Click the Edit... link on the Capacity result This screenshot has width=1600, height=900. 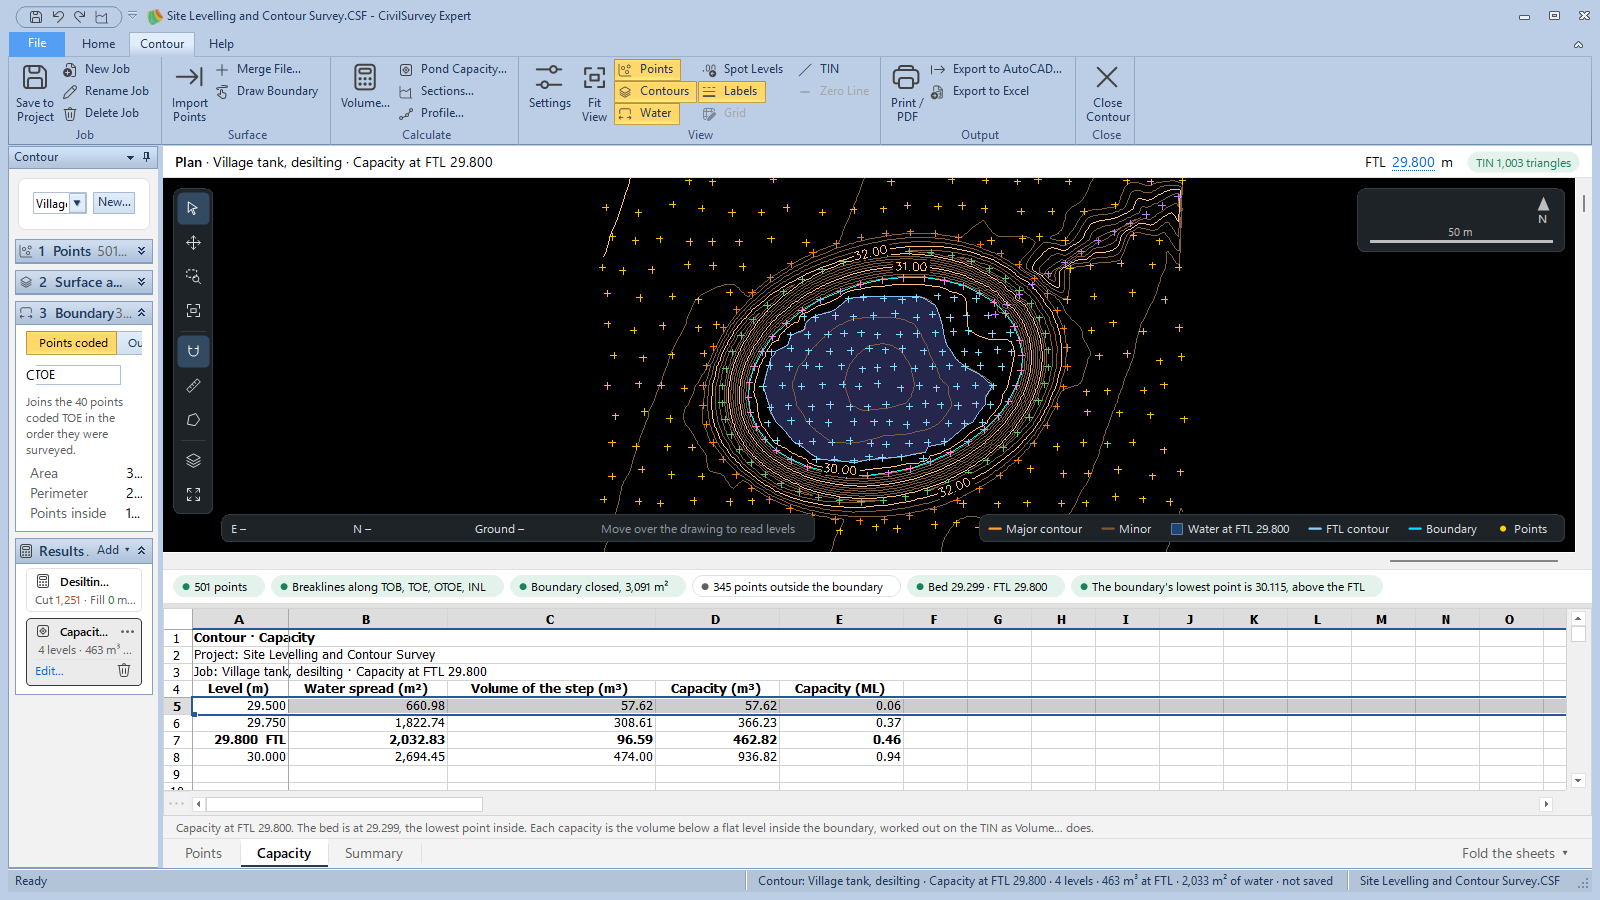point(49,671)
